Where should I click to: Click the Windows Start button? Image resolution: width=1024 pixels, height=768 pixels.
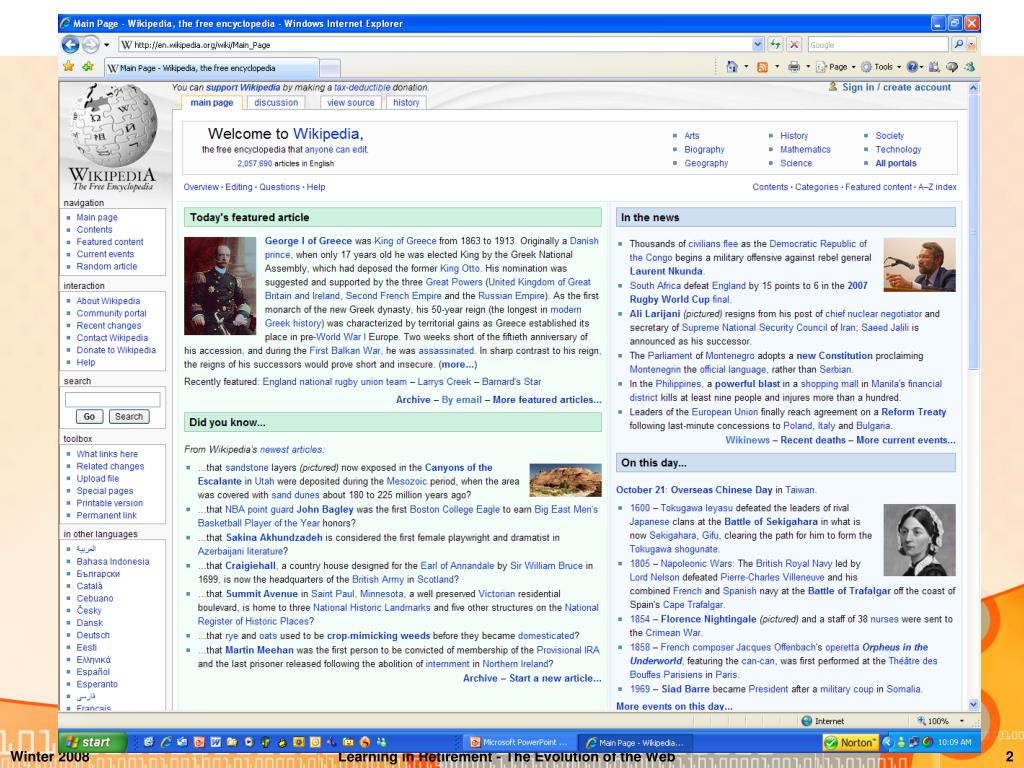click(x=93, y=743)
